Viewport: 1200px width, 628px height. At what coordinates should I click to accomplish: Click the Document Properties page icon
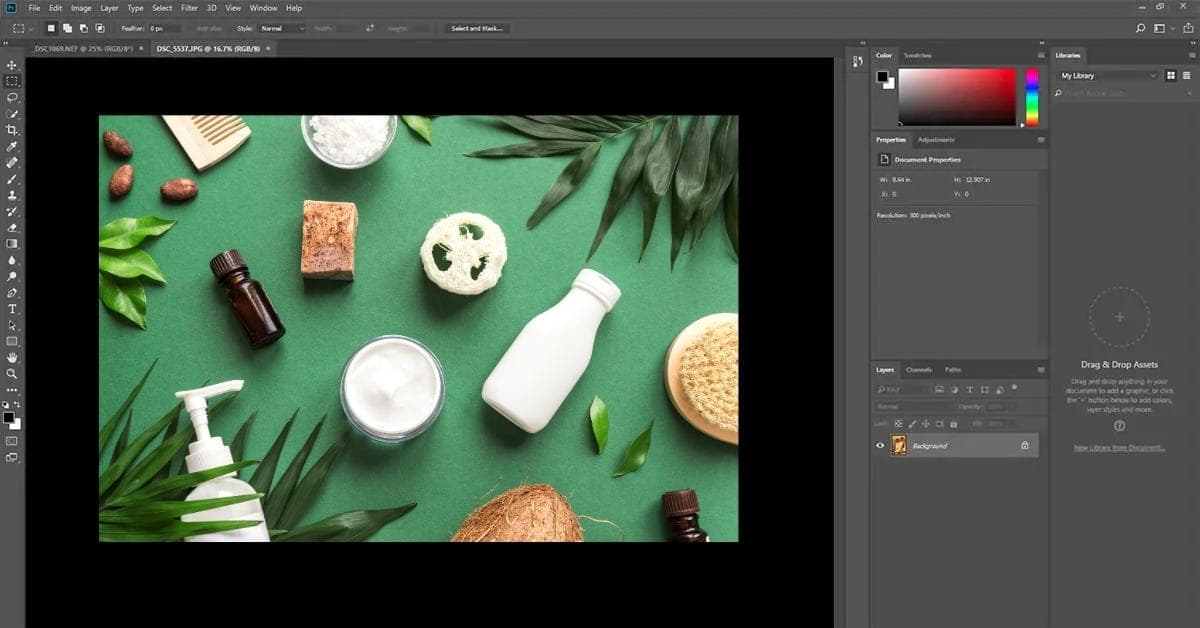pyautogui.click(x=884, y=159)
